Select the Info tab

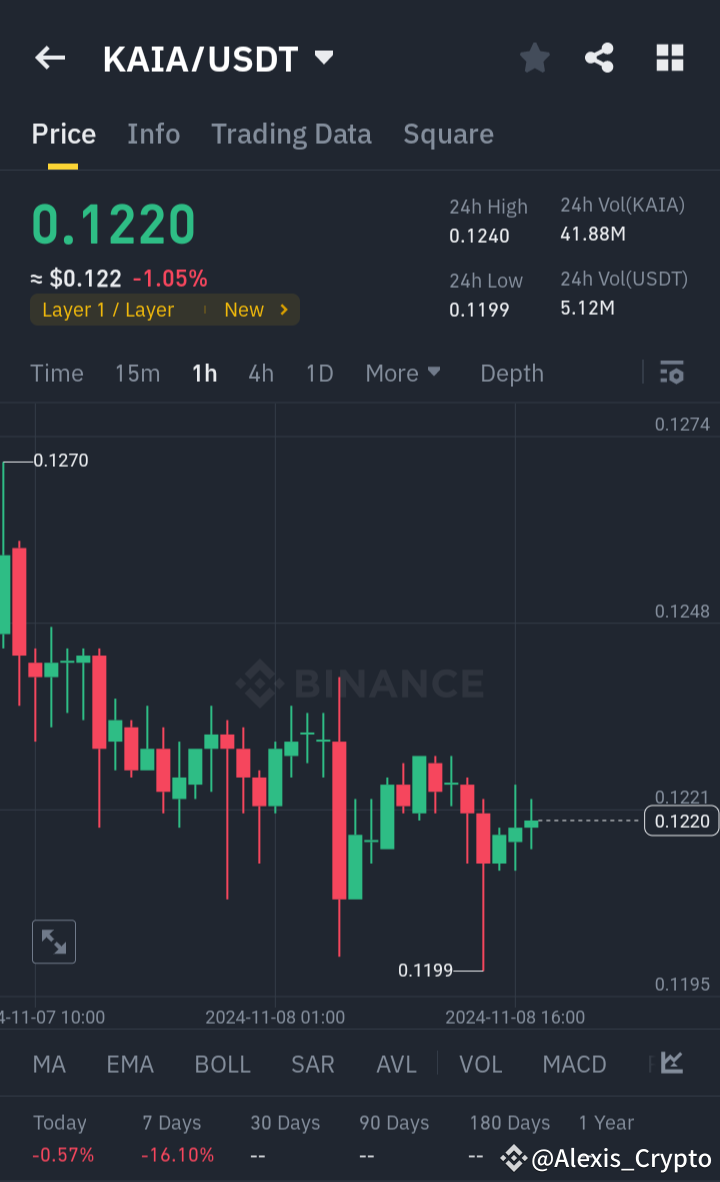(153, 133)
